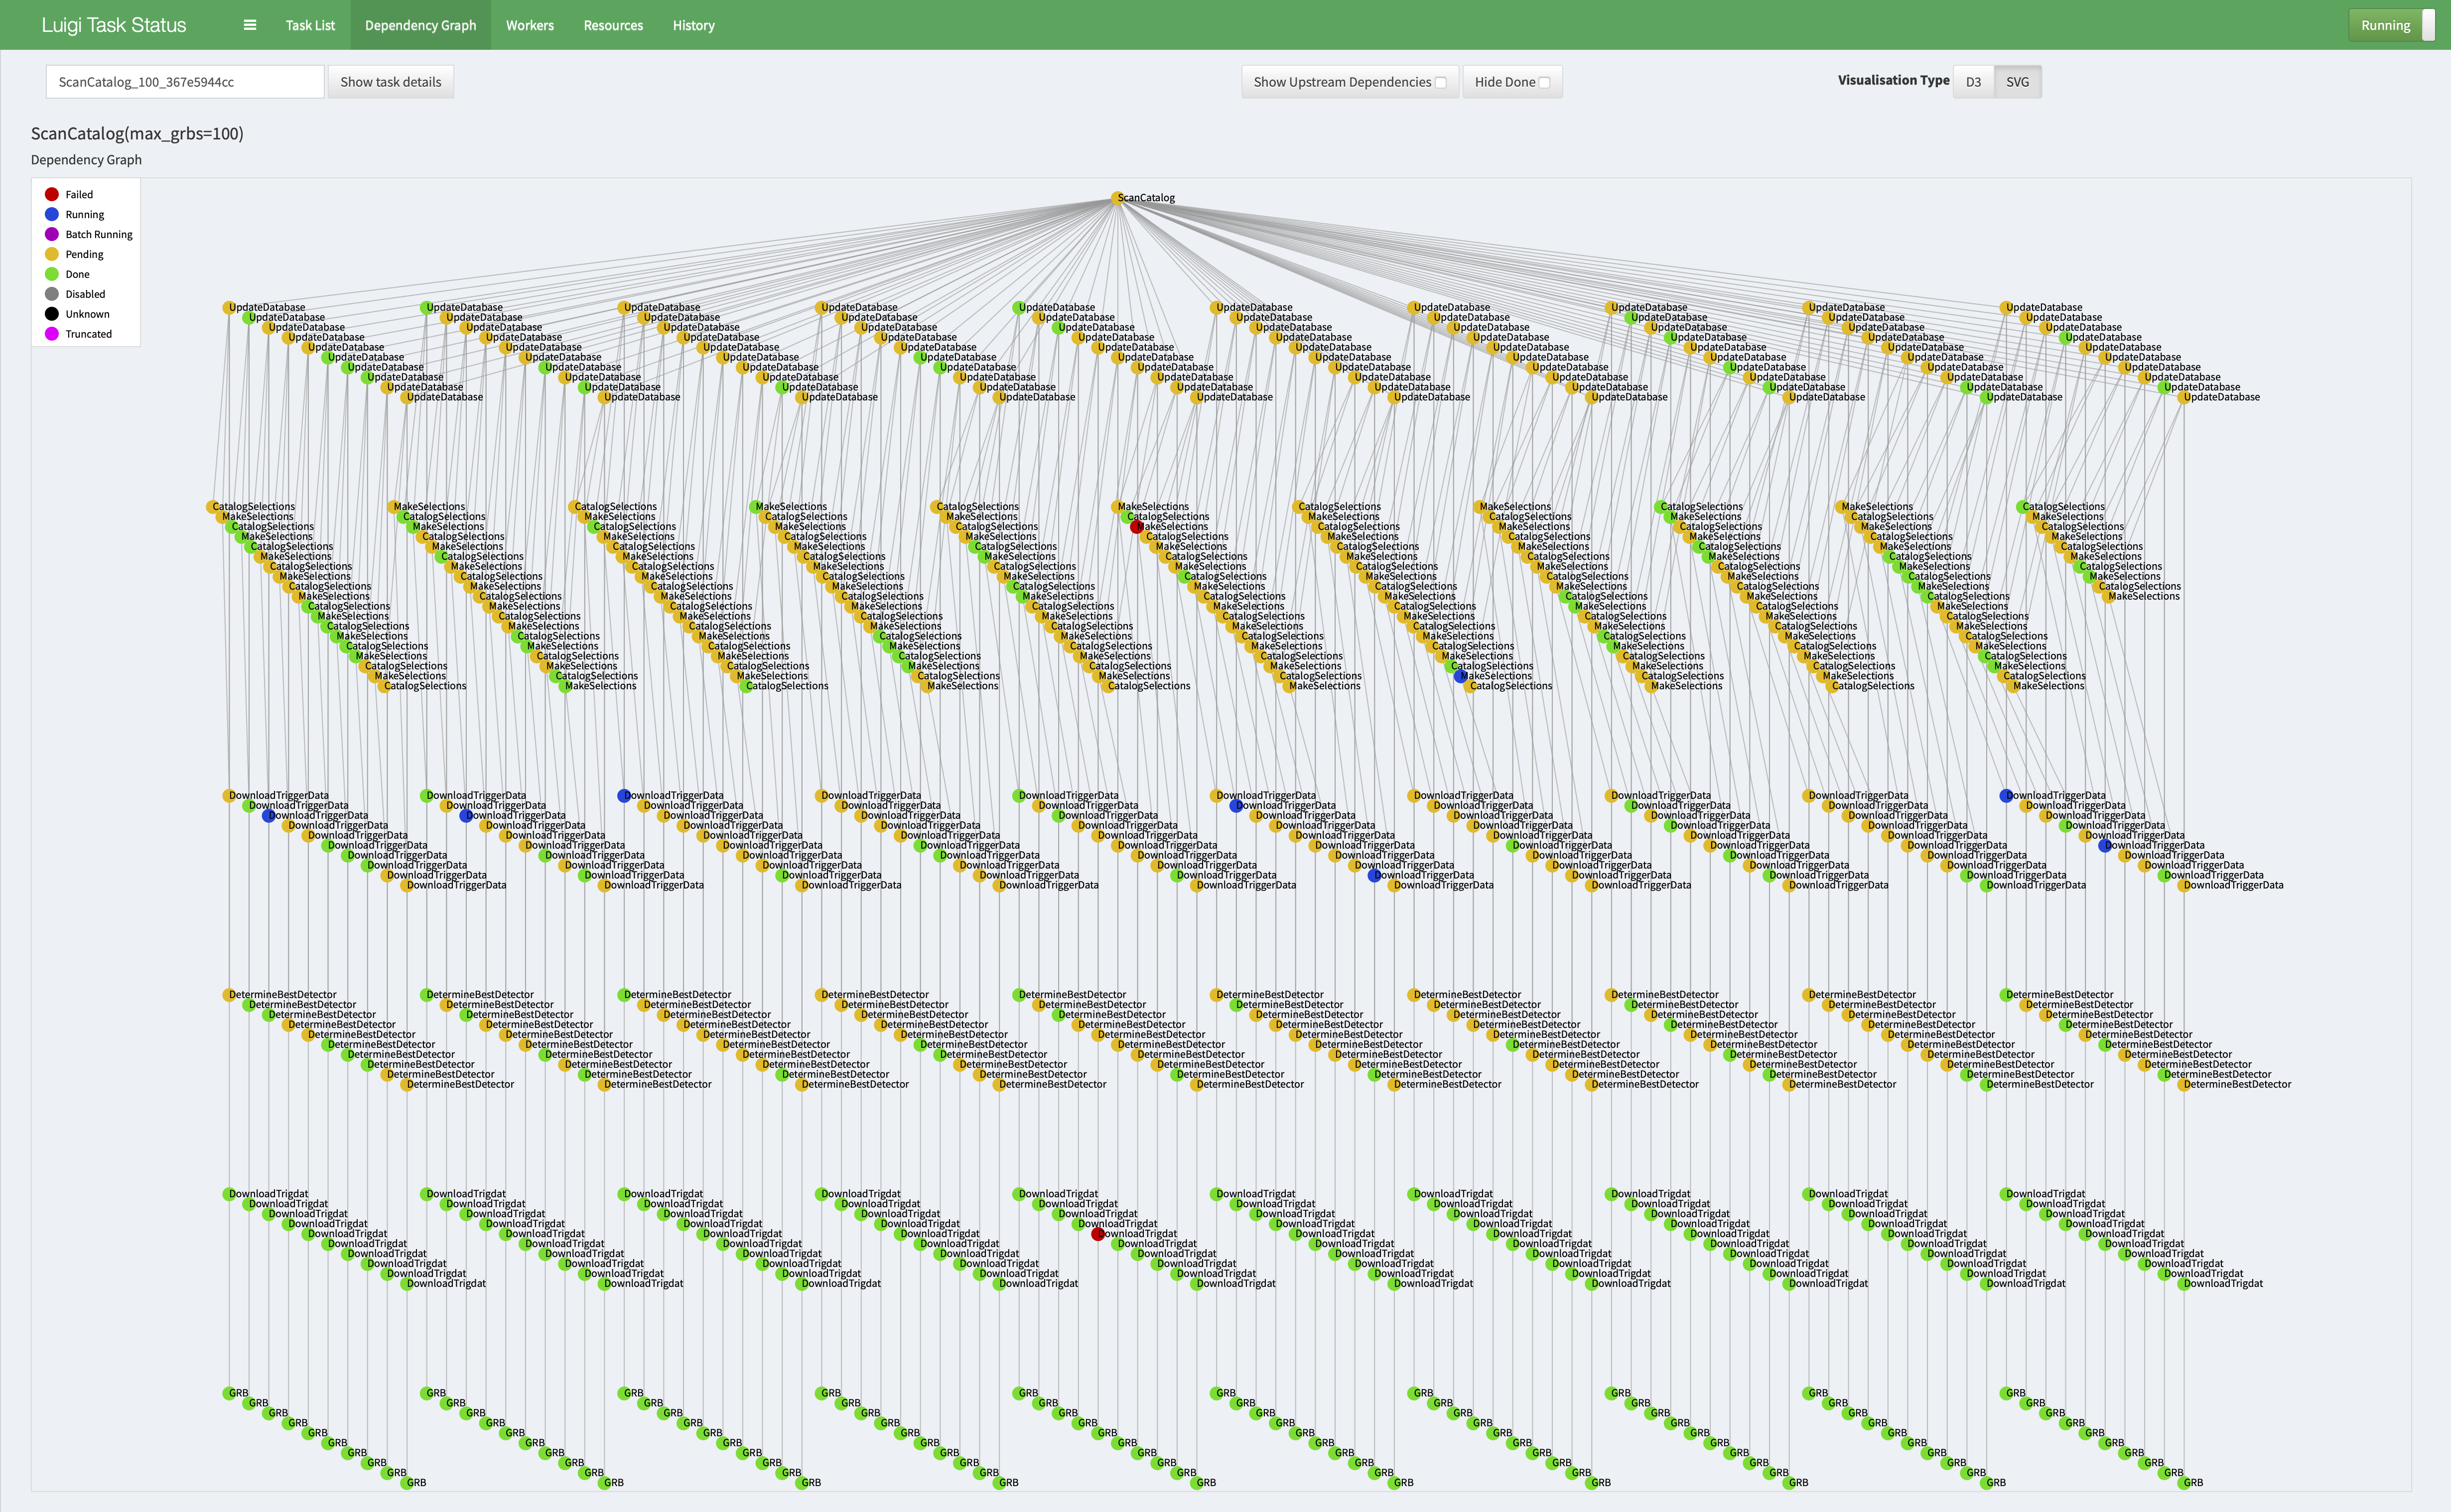Click the blue running MakeSelections node

click(1461, 676)
